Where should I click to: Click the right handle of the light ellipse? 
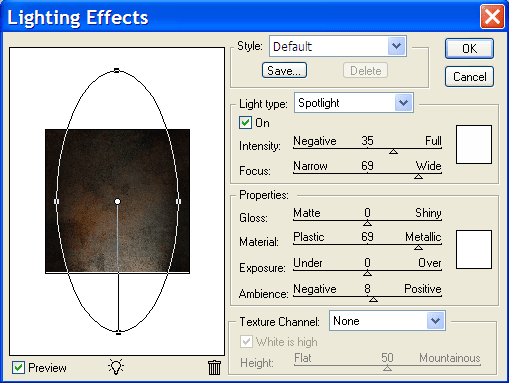[178, 201]
